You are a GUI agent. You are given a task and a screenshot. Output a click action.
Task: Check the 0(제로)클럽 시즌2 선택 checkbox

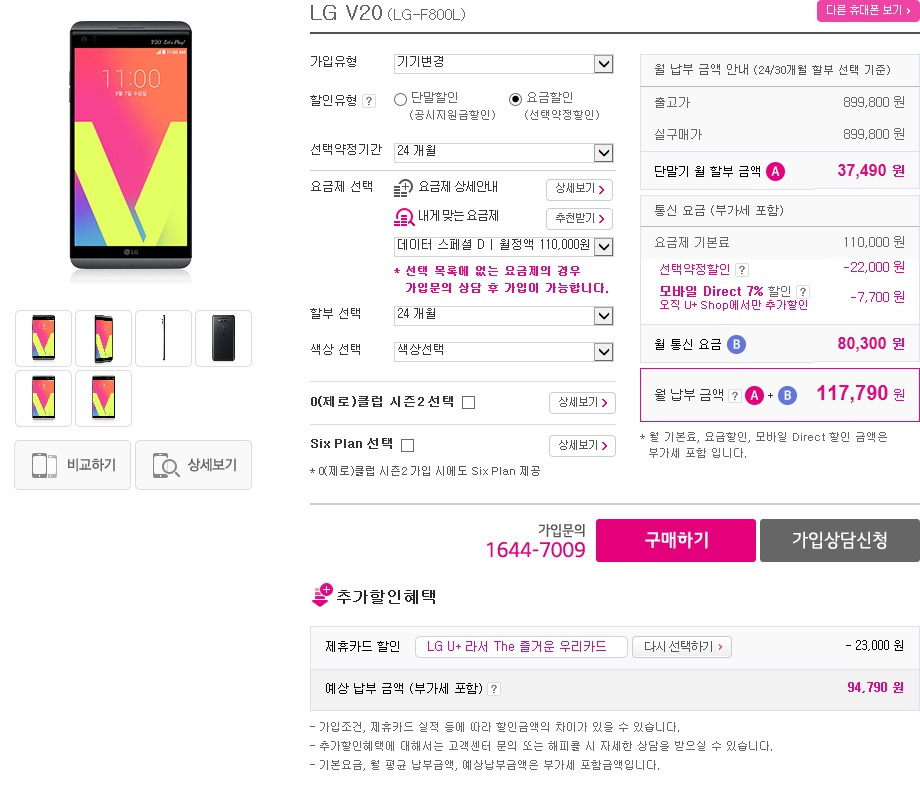468,403
